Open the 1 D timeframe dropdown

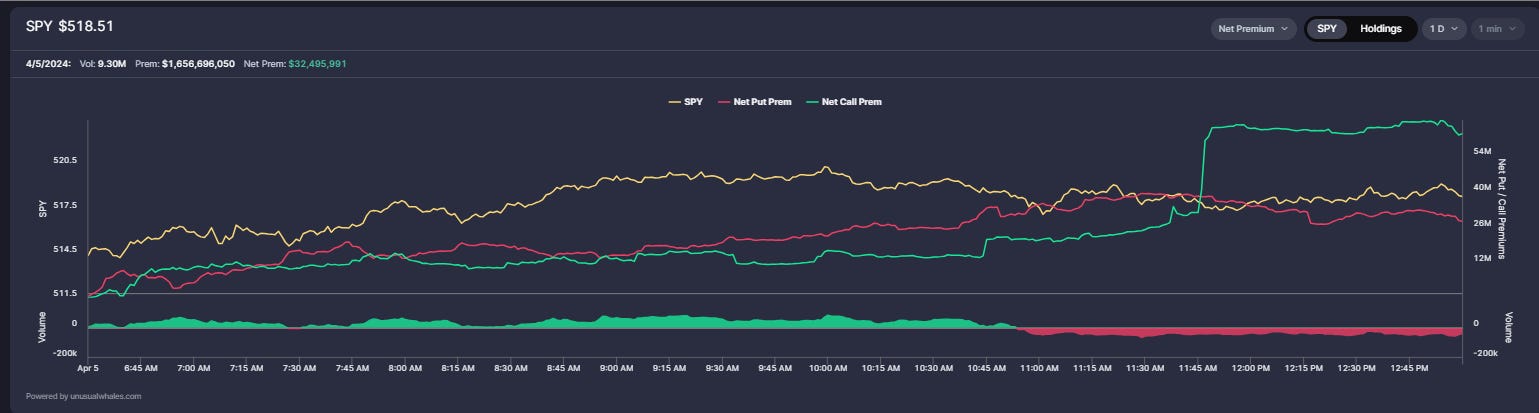pos(1443,28)
